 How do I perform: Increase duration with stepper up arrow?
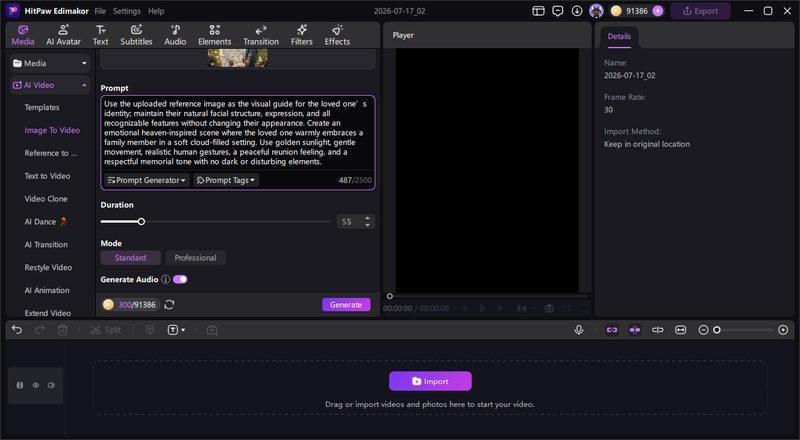click(367, 218)
